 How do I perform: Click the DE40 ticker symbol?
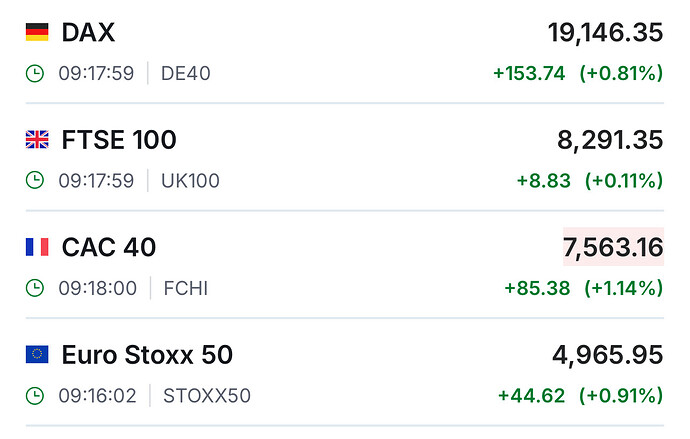(x=186, y=73)
